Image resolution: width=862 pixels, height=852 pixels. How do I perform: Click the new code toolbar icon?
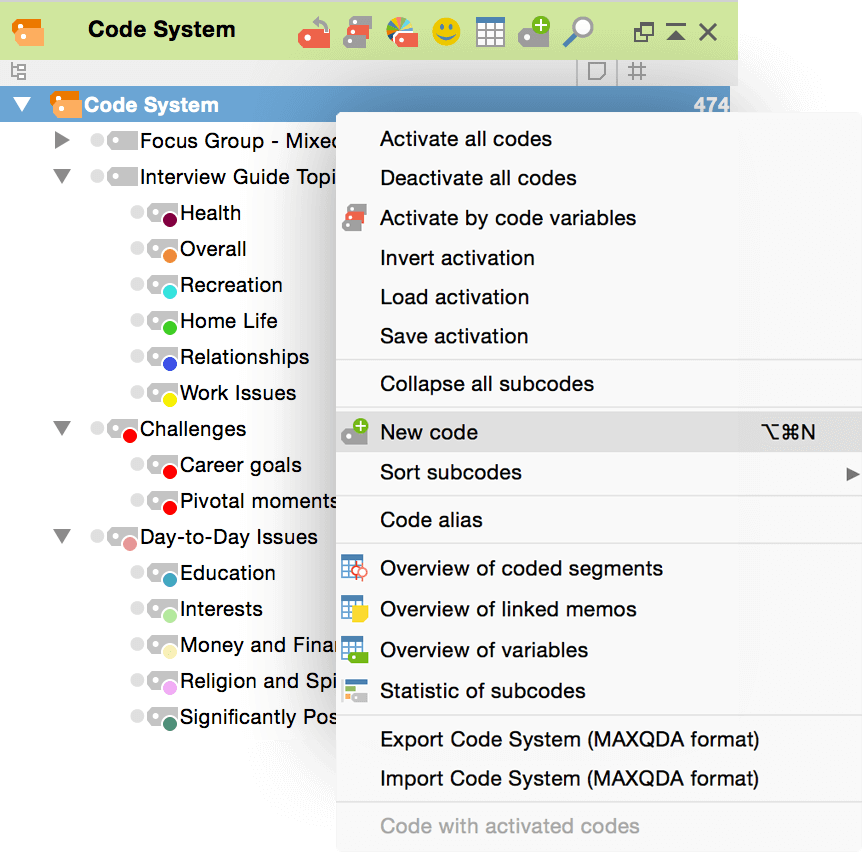click(x=534, y=32)
